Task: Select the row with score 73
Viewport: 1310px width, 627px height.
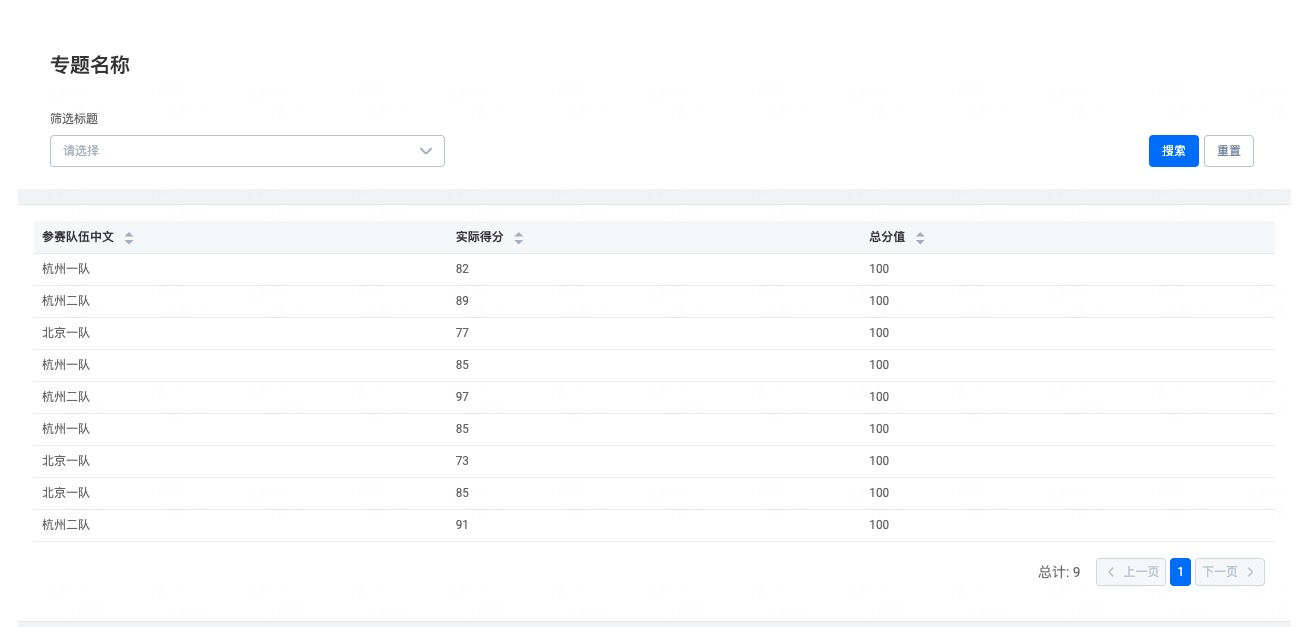Action: pyautogui.click(x=462, y=462)
